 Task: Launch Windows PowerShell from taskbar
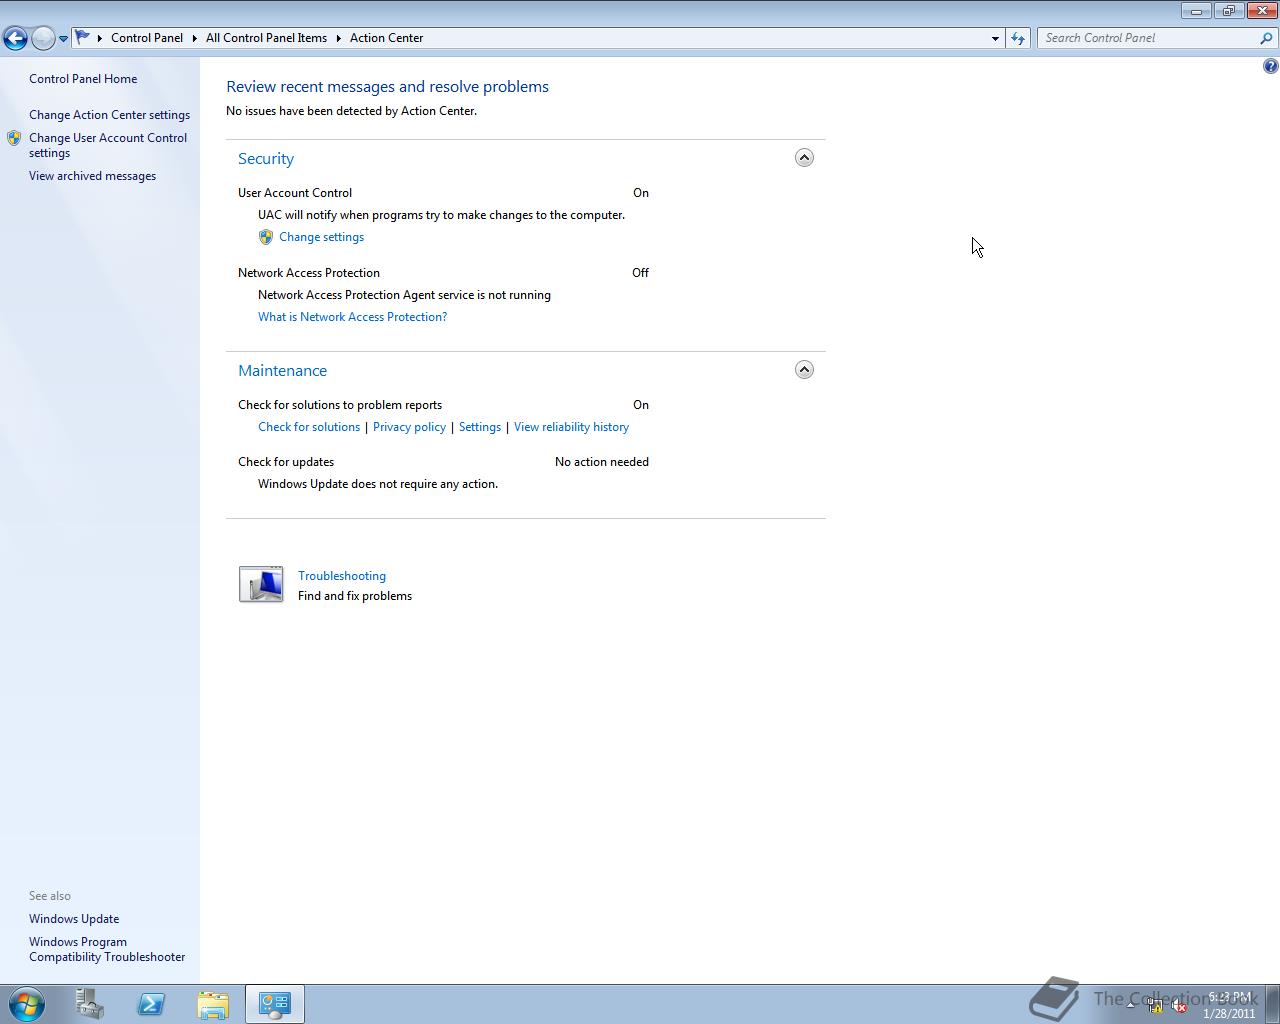tap(152, 1004)
